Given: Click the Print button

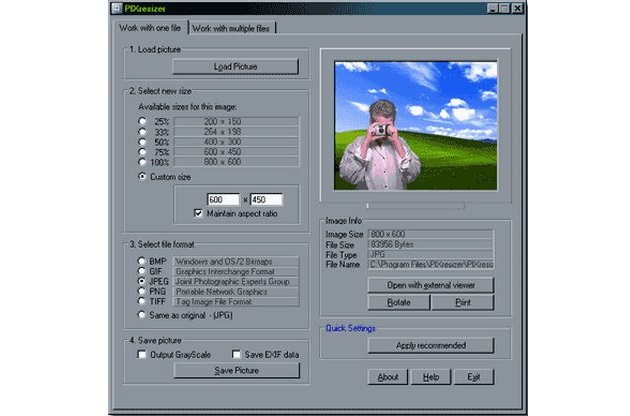Looking at the screenshot, I should [x=463, y=303].
